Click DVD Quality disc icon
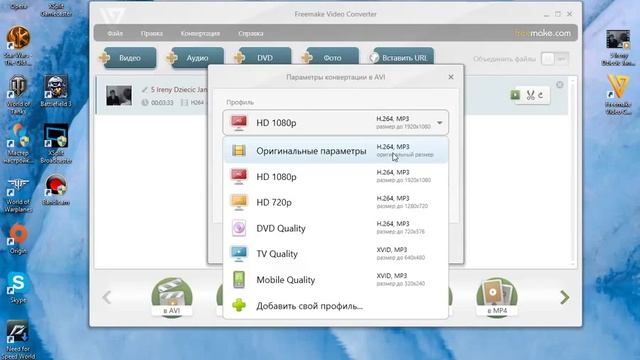 coord(239,228)
